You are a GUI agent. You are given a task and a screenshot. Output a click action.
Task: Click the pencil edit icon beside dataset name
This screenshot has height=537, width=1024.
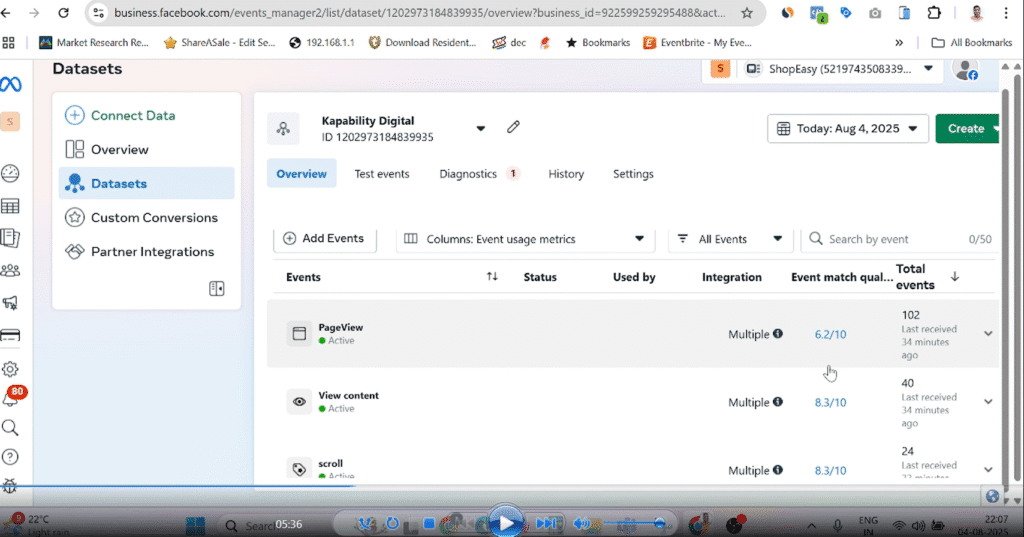513,127
